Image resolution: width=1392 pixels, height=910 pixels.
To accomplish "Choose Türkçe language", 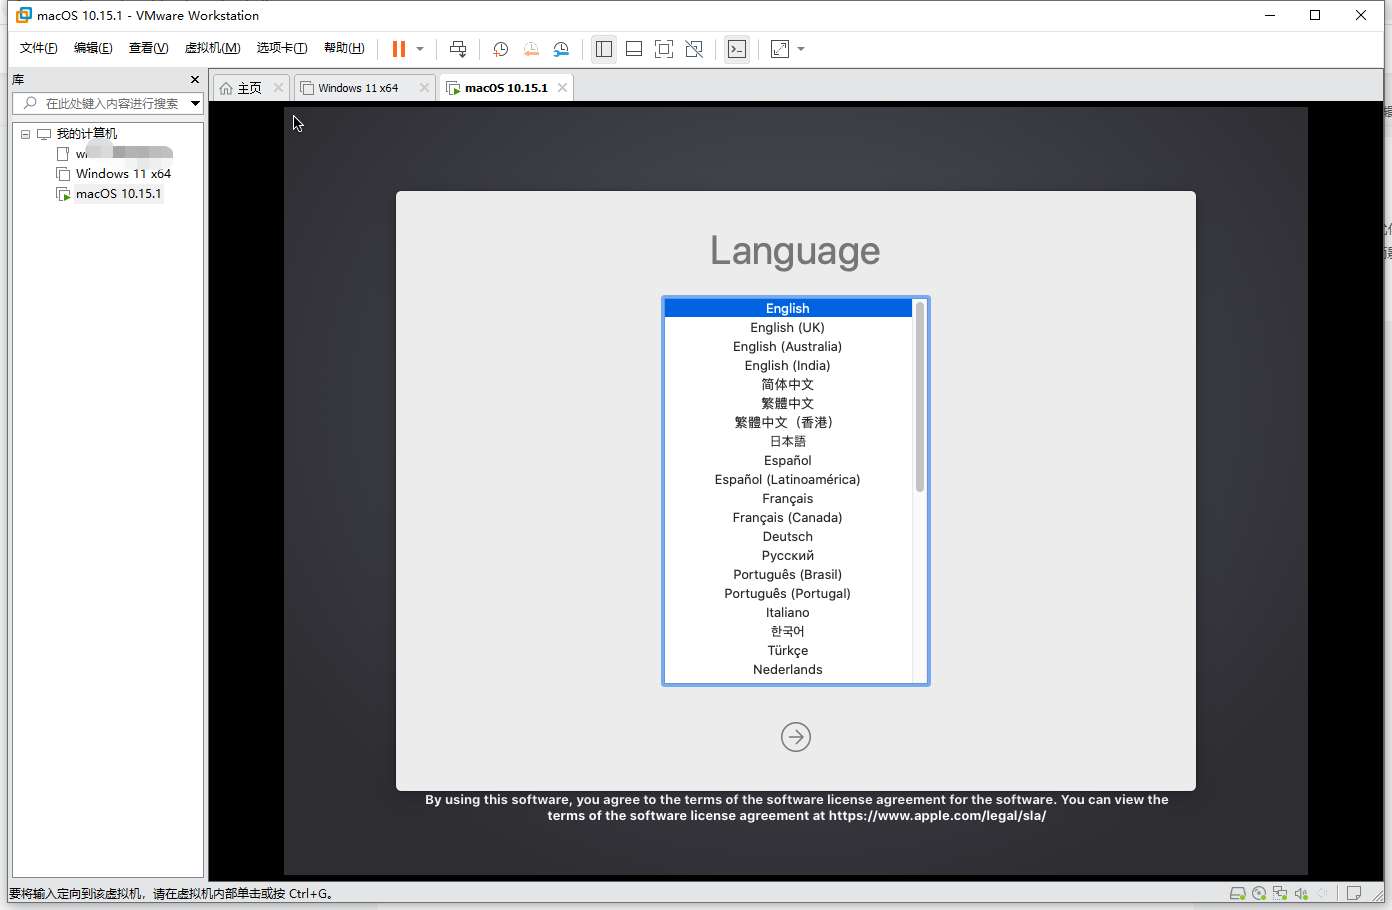I will click(788, 650).
